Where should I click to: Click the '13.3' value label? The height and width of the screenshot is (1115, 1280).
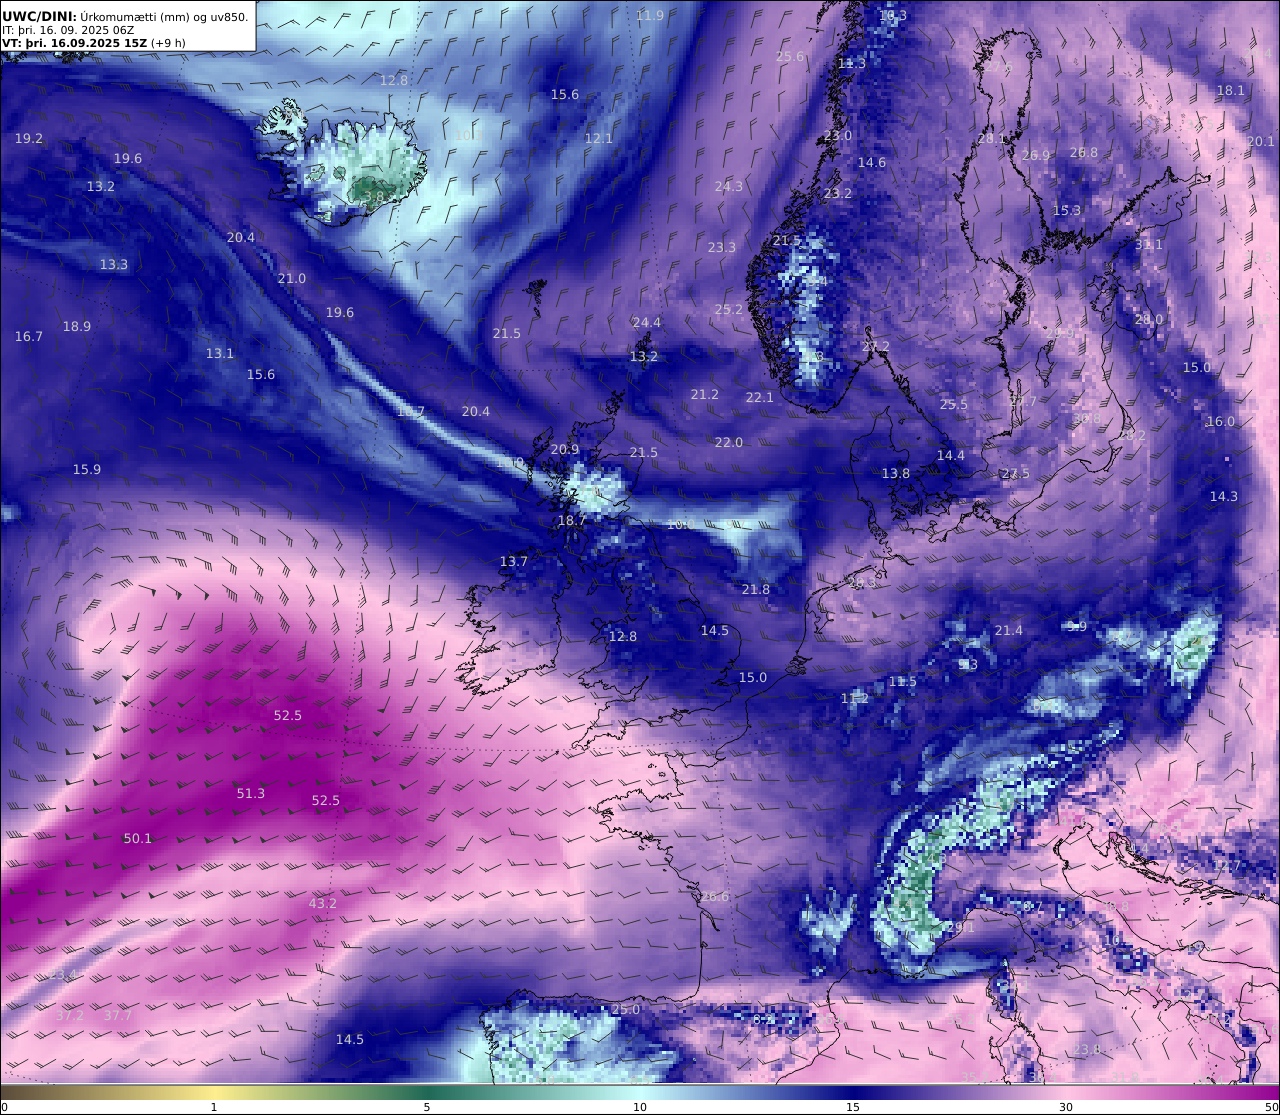click(x=114, y=265)
